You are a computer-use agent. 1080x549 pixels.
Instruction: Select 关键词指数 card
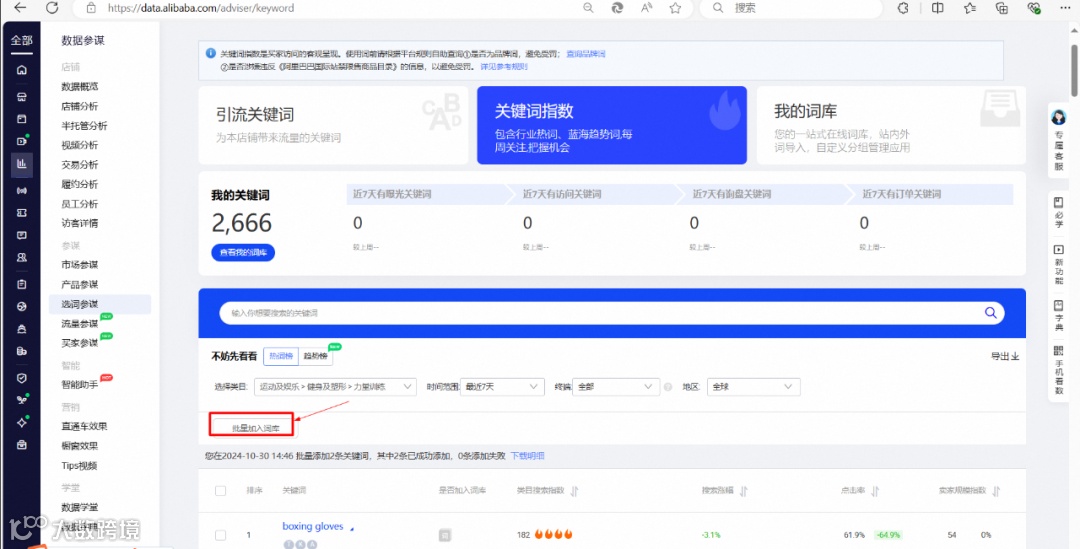(612, 125)
